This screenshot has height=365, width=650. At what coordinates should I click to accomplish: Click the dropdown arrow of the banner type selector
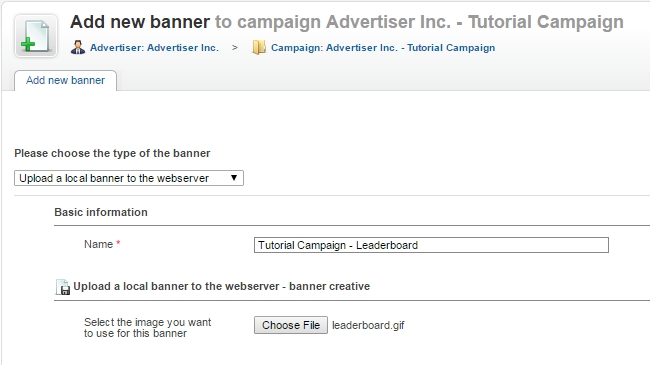pos(234,178)
